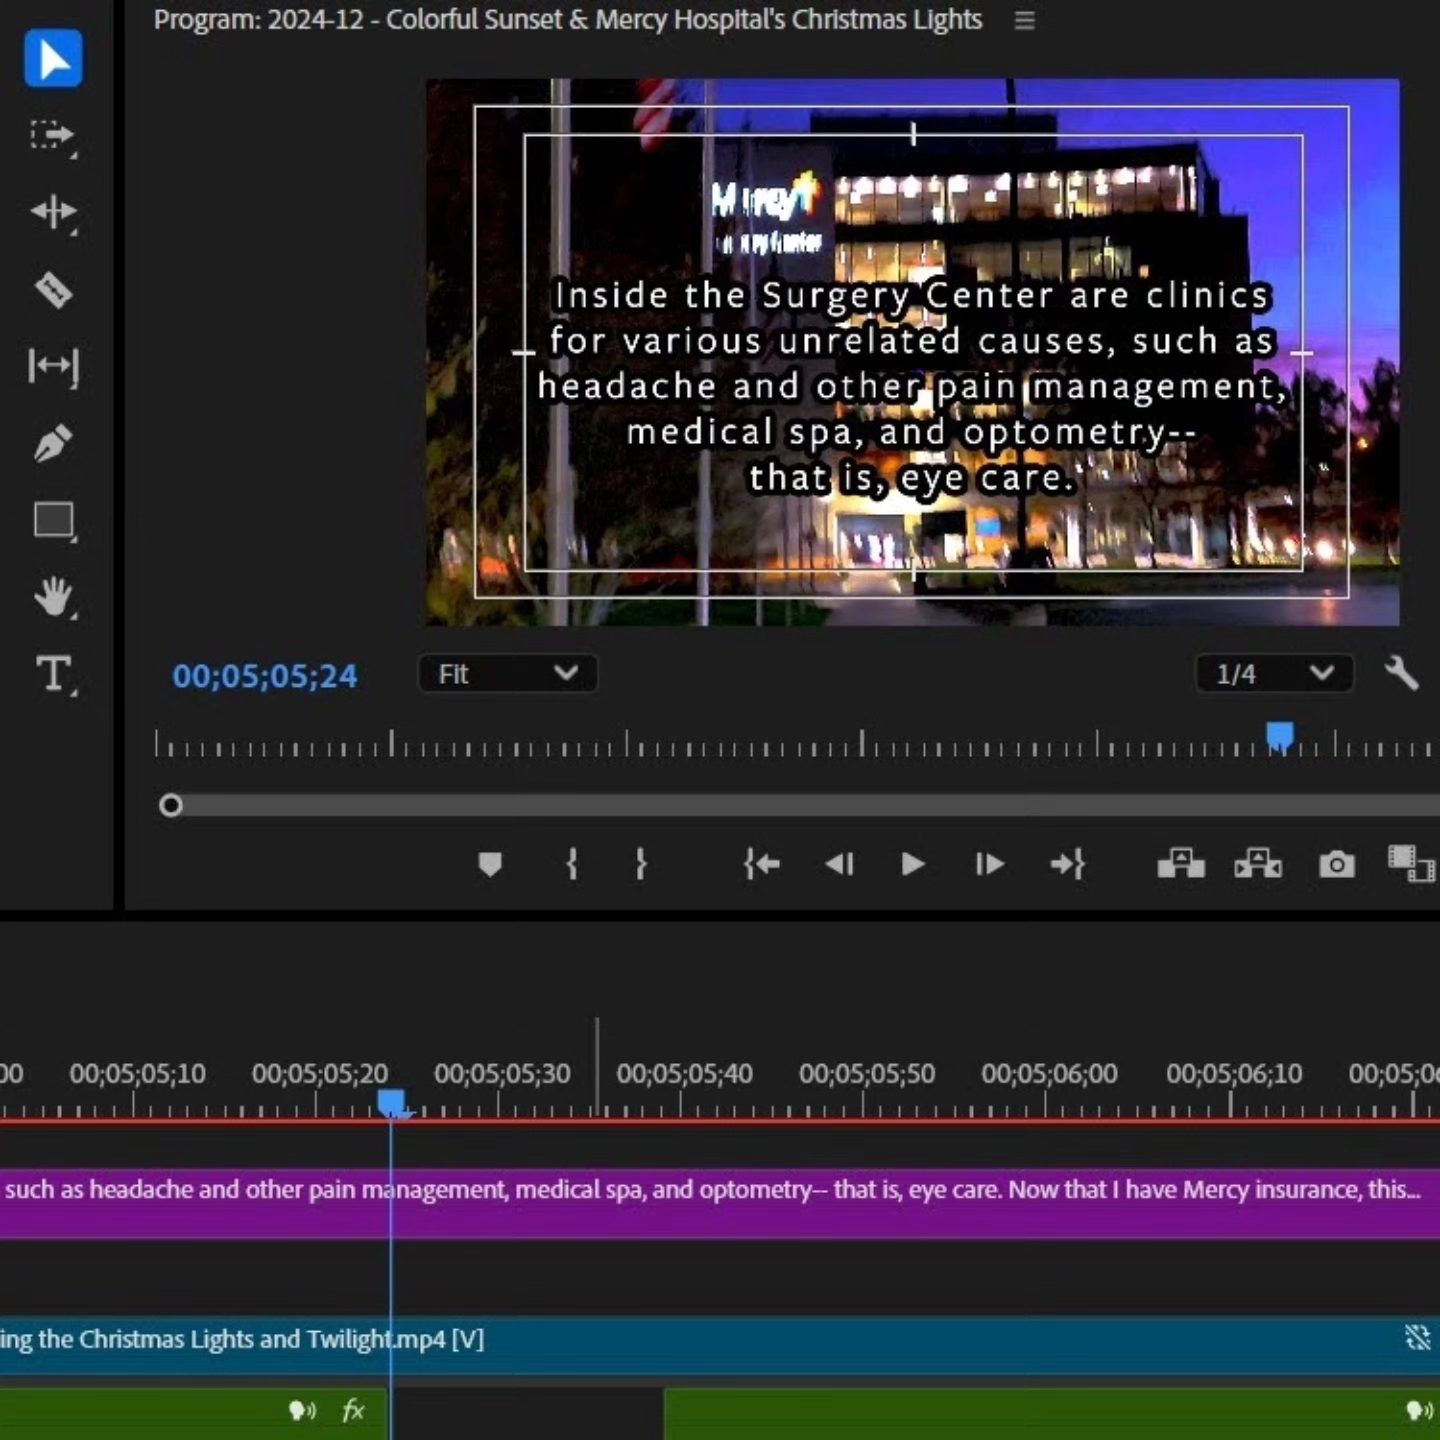Click the 00;05;05;50 ruler label

coord(867,1074)
